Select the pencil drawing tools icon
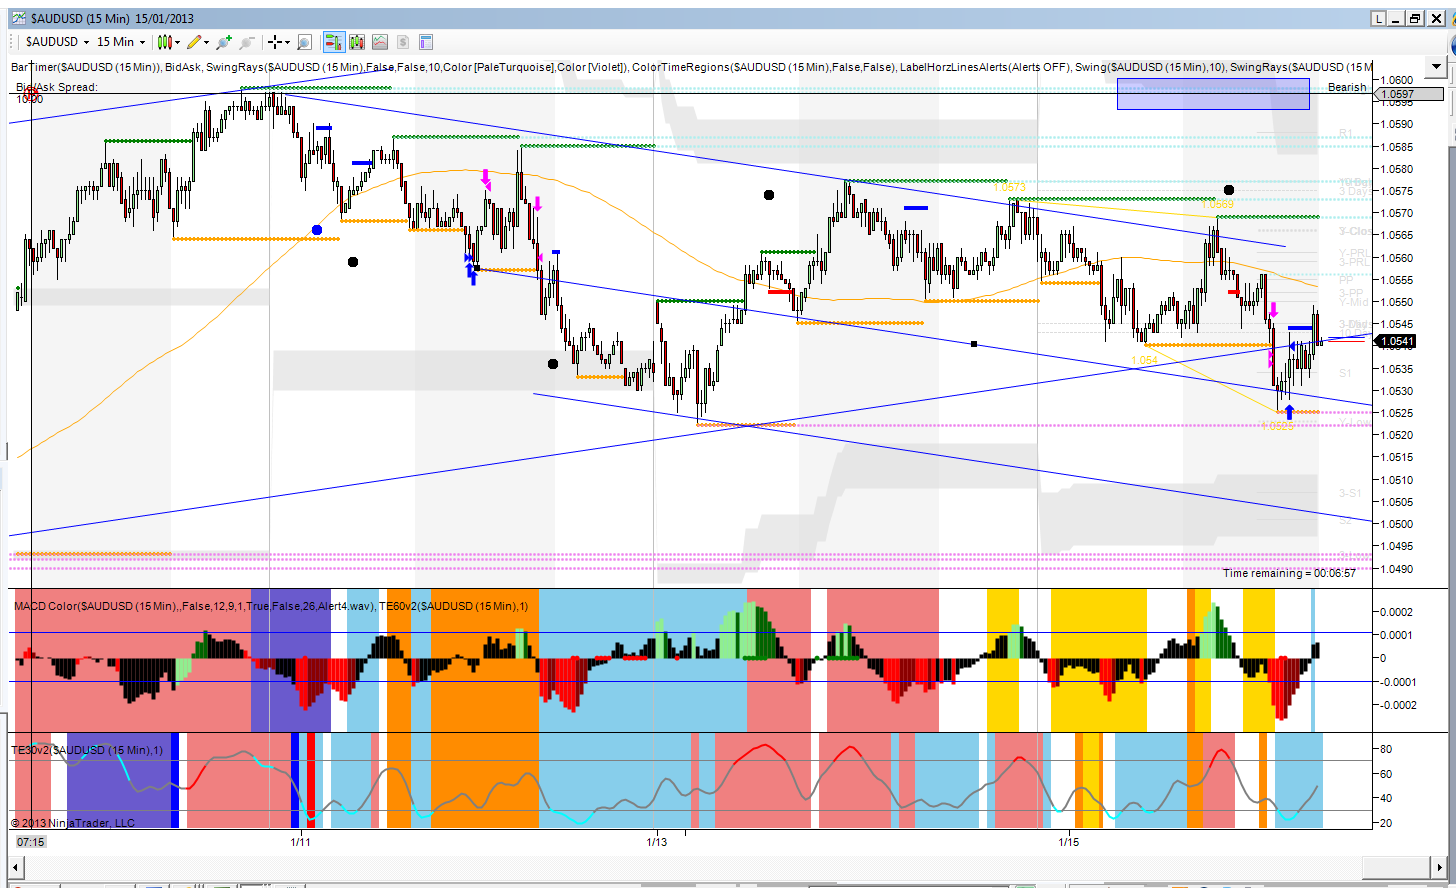Viewport: 1456px width, 888px height. click(x=193, y=42)
